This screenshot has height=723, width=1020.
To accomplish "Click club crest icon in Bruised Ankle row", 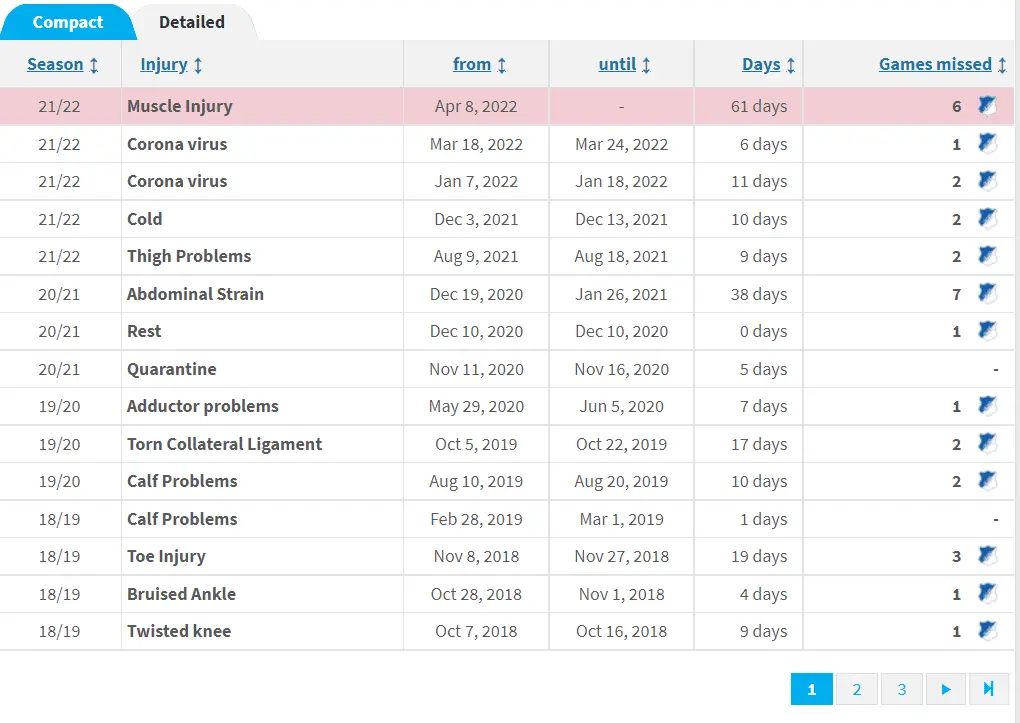I will tap(987, 594).
